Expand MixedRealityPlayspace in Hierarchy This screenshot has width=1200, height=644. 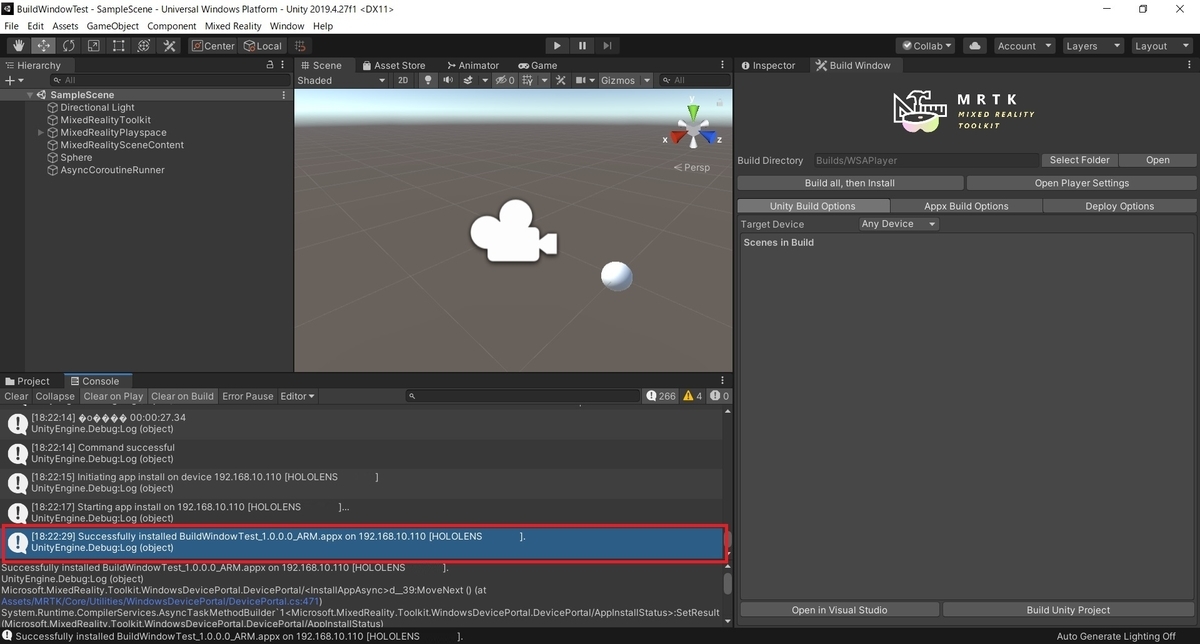(41, 132)
